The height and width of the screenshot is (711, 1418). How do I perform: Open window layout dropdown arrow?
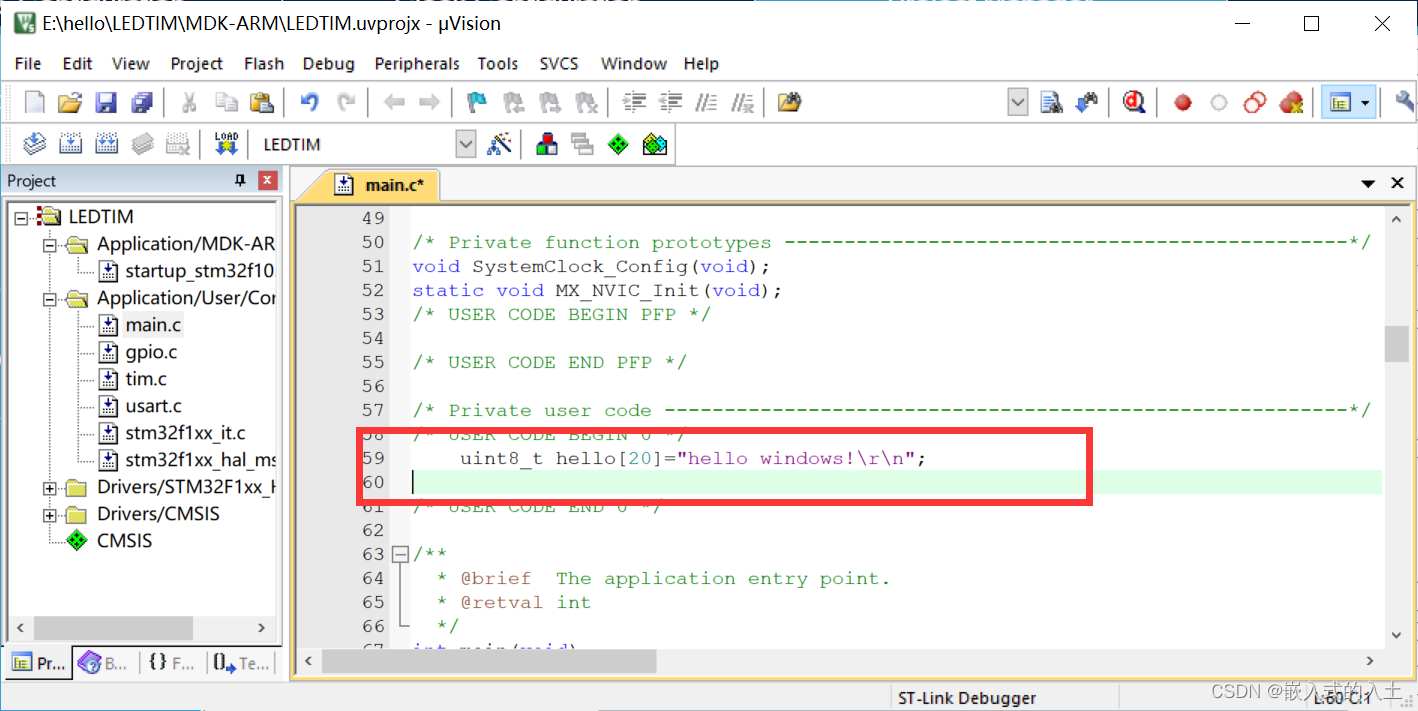pyautogui.click(x=1366, y=102)
